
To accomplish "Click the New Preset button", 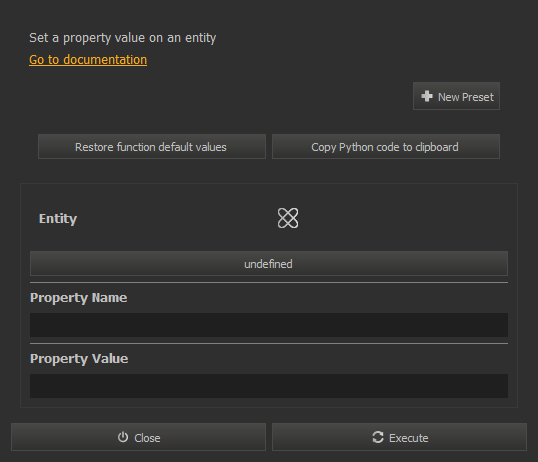I will tap(456, 96).
